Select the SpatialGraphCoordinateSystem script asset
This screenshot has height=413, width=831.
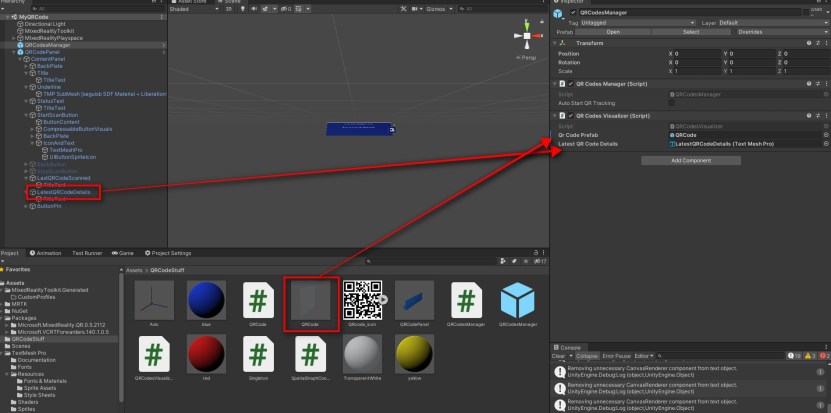pyautogui.click(x=311, y=358)
